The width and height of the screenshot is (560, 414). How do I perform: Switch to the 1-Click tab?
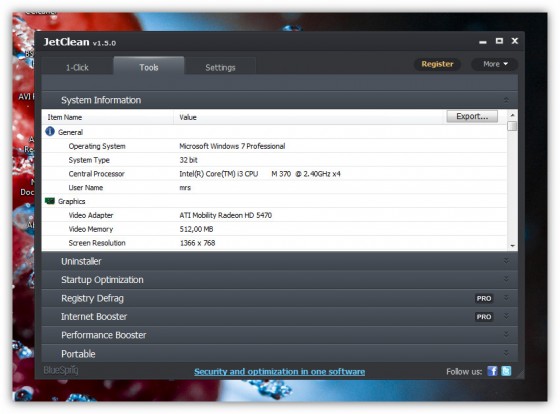tap(77, 67)
